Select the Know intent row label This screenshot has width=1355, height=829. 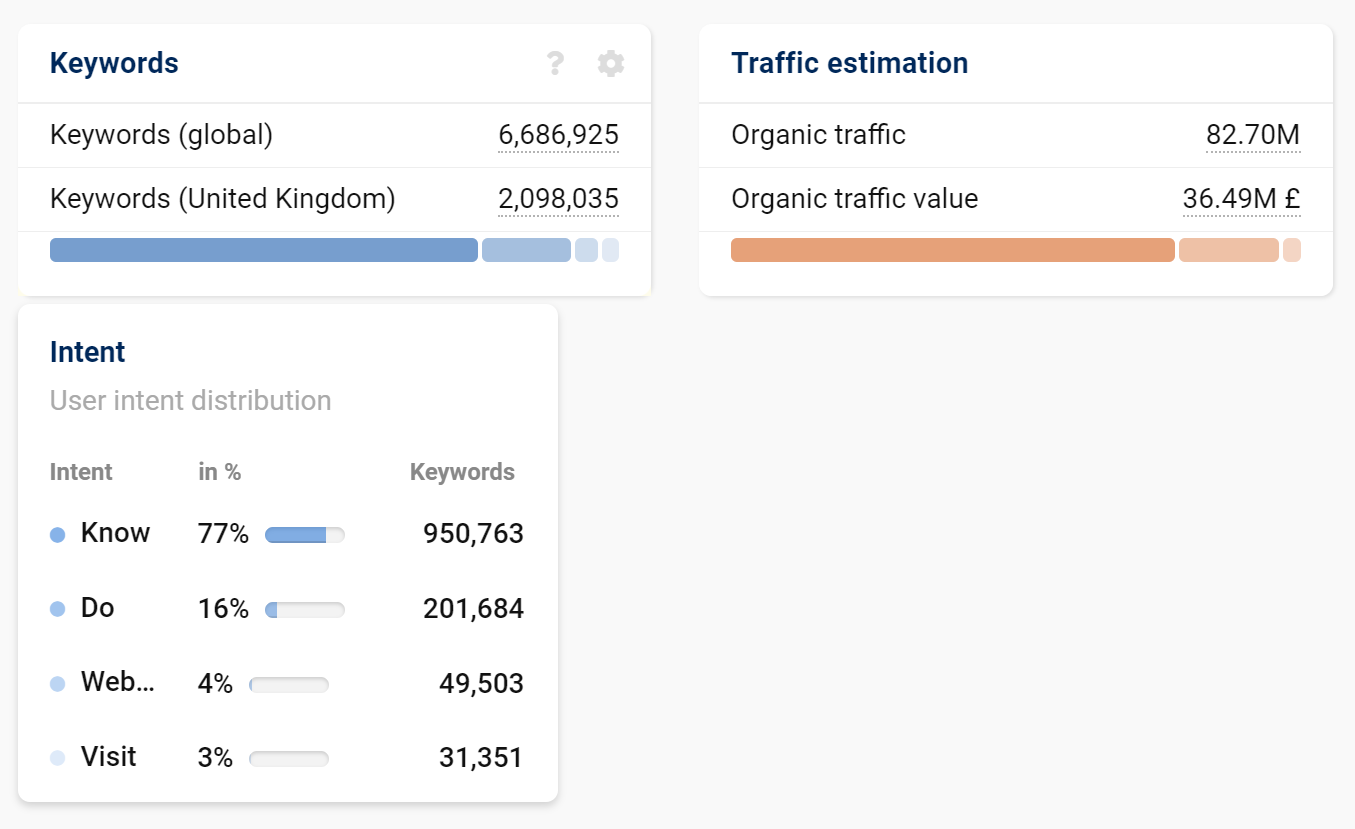click(115, 533)
